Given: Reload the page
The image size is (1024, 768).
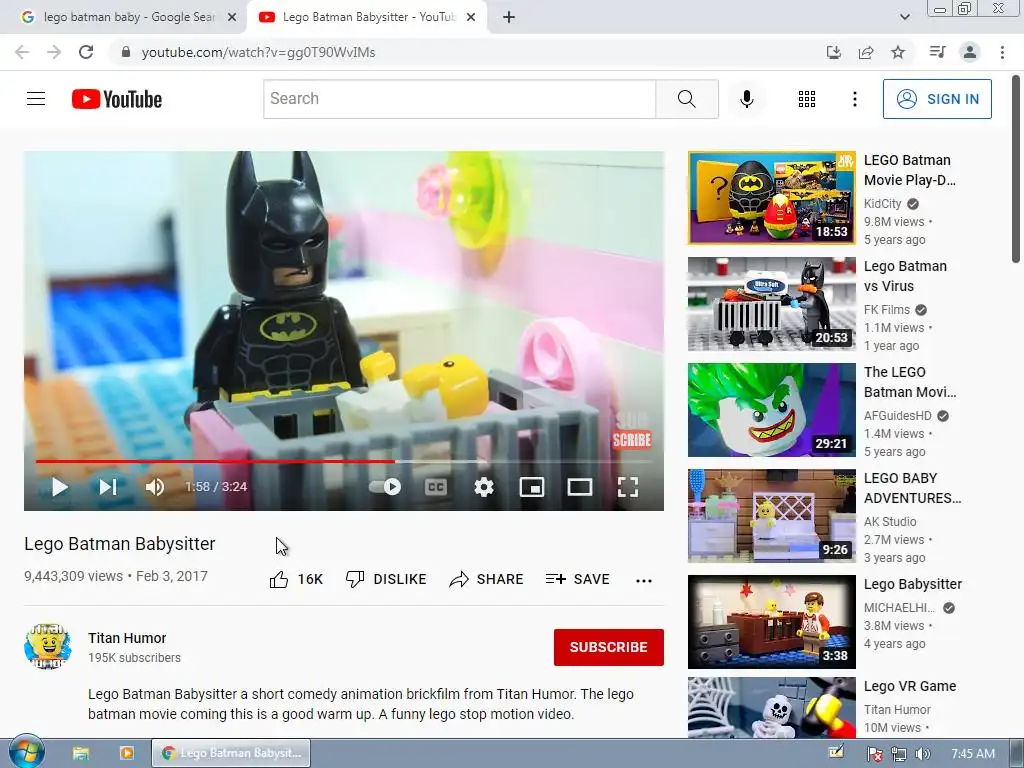Looking at the screenshot, I should coord(86,52).
